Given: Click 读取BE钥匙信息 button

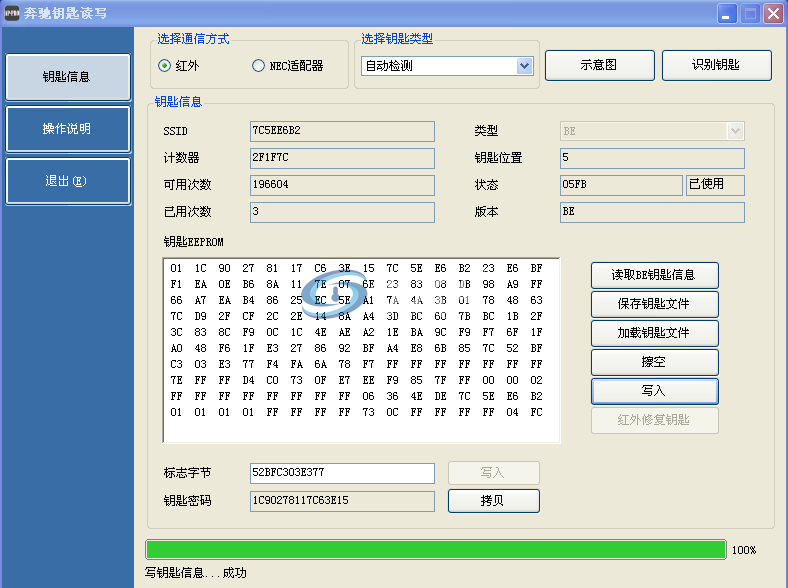Looking at the screenshot, I should click(654, 275).
